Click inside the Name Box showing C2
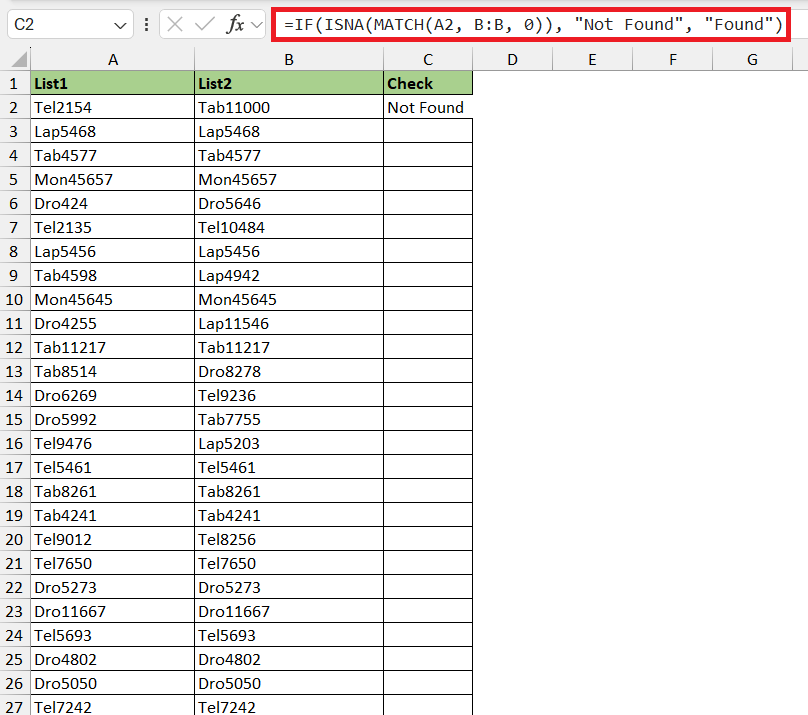The image size is (808, 715). click(58, 25)
